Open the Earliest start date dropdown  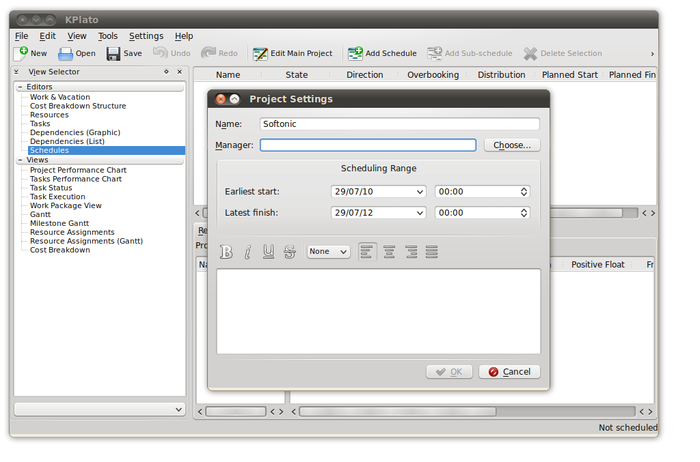click(x=420, y=192)
